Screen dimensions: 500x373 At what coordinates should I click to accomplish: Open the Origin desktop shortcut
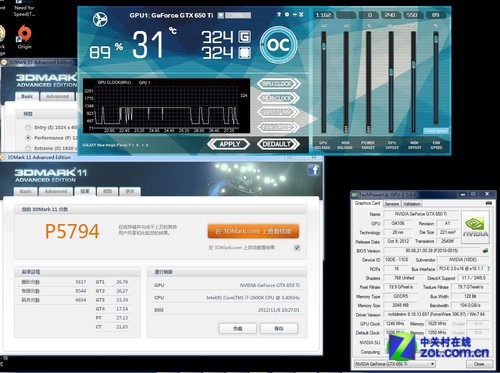click(24, 37)
